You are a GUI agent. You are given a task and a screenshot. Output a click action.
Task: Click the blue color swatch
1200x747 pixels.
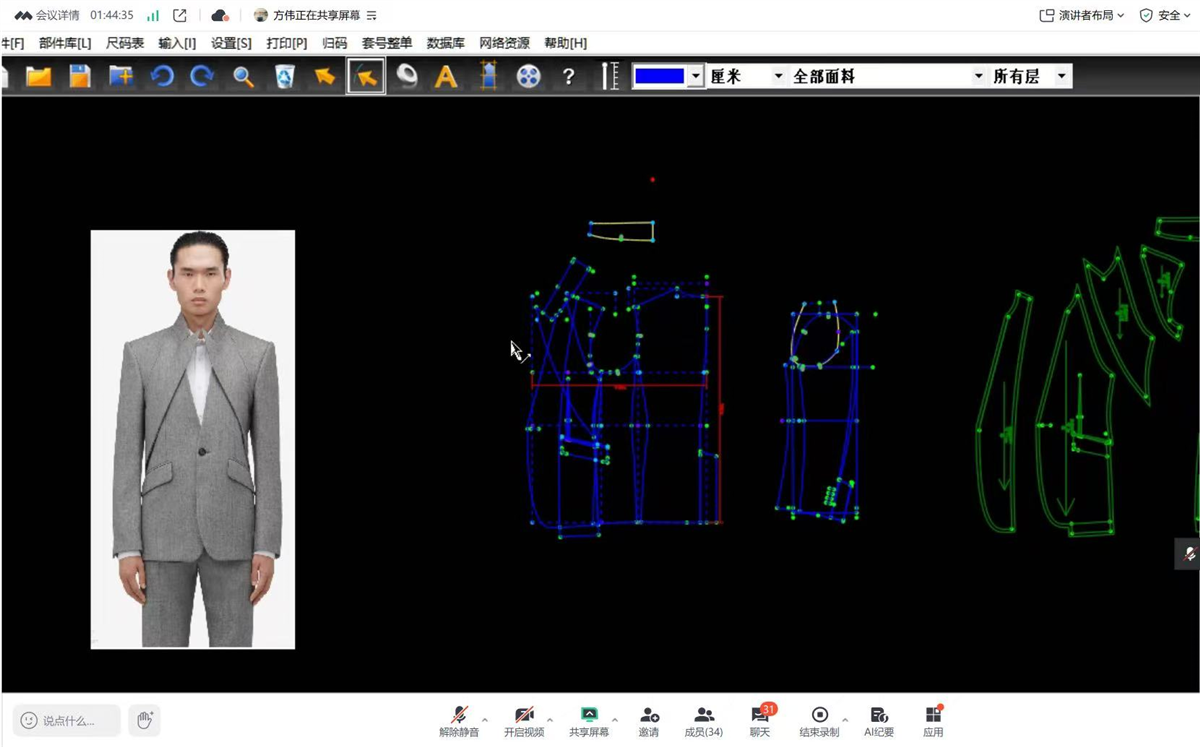pos(659,76)
